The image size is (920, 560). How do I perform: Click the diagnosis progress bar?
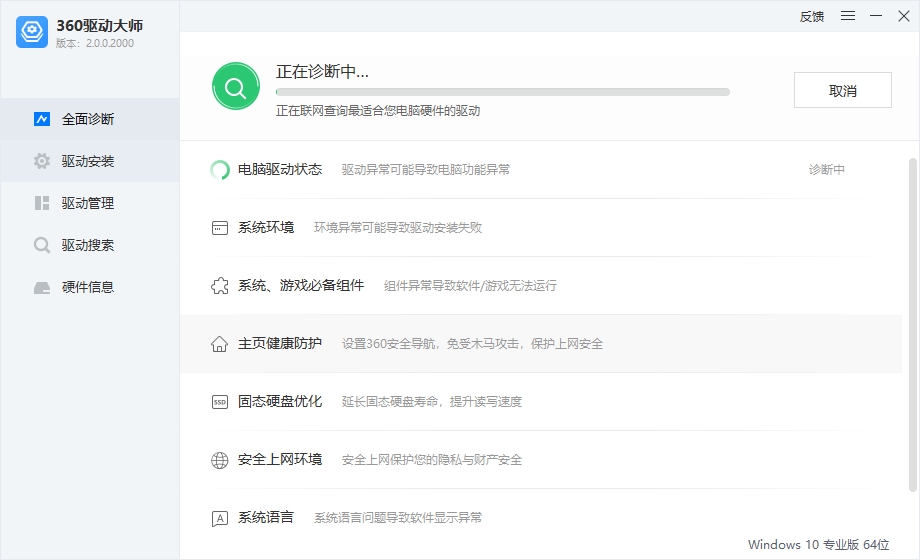click(x=503, y=92)
